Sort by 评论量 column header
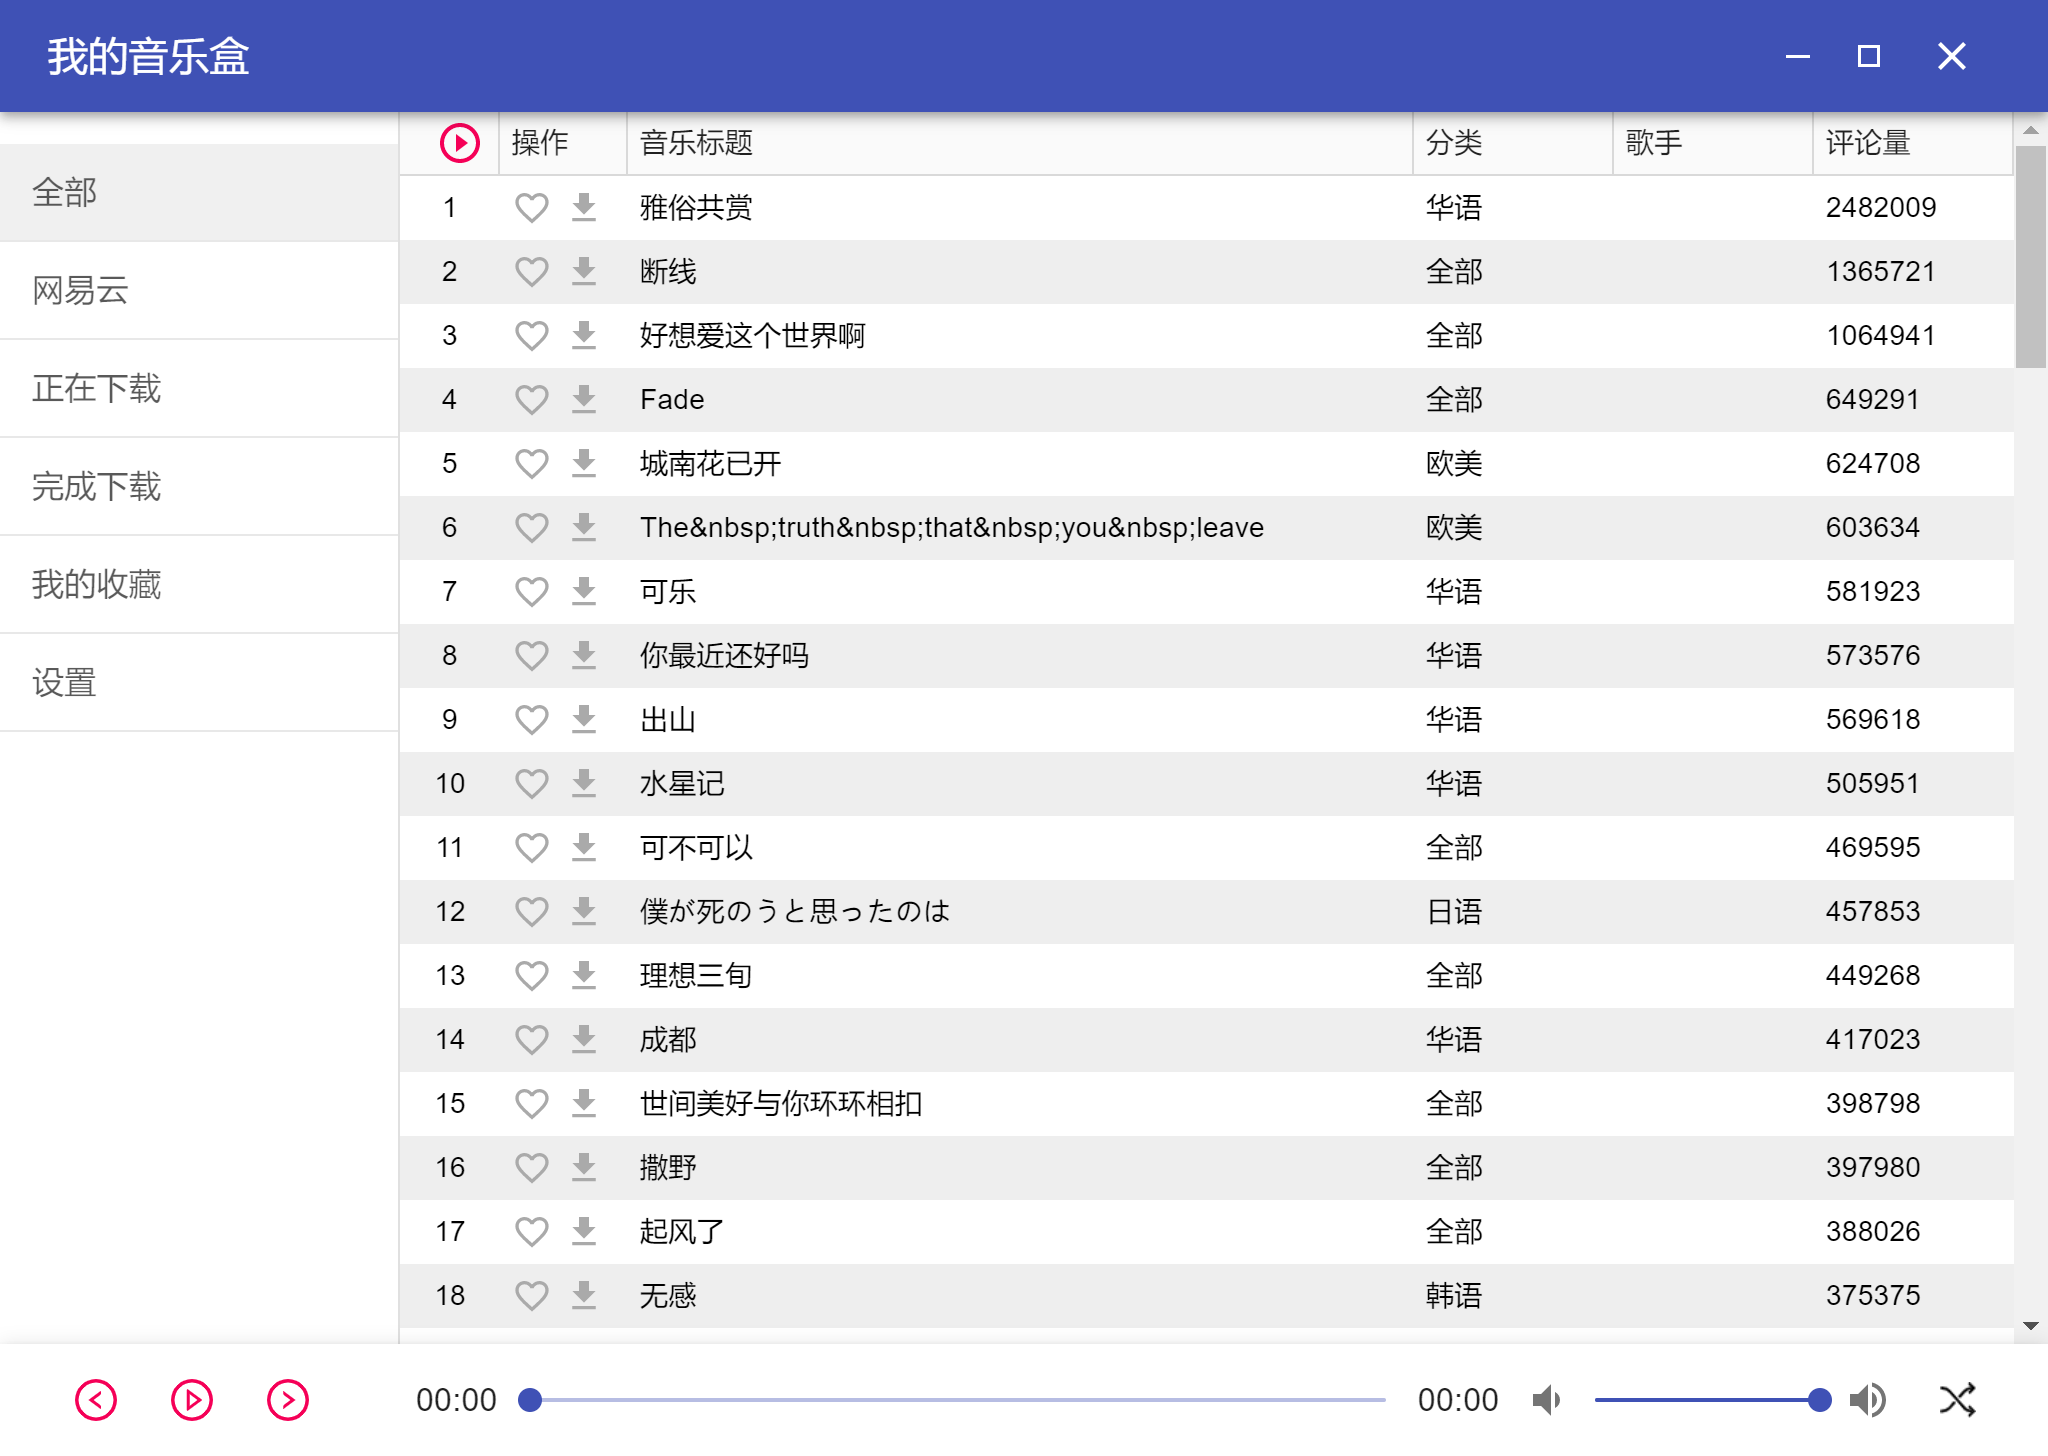2048x1456 pixels. [1913, 143]
